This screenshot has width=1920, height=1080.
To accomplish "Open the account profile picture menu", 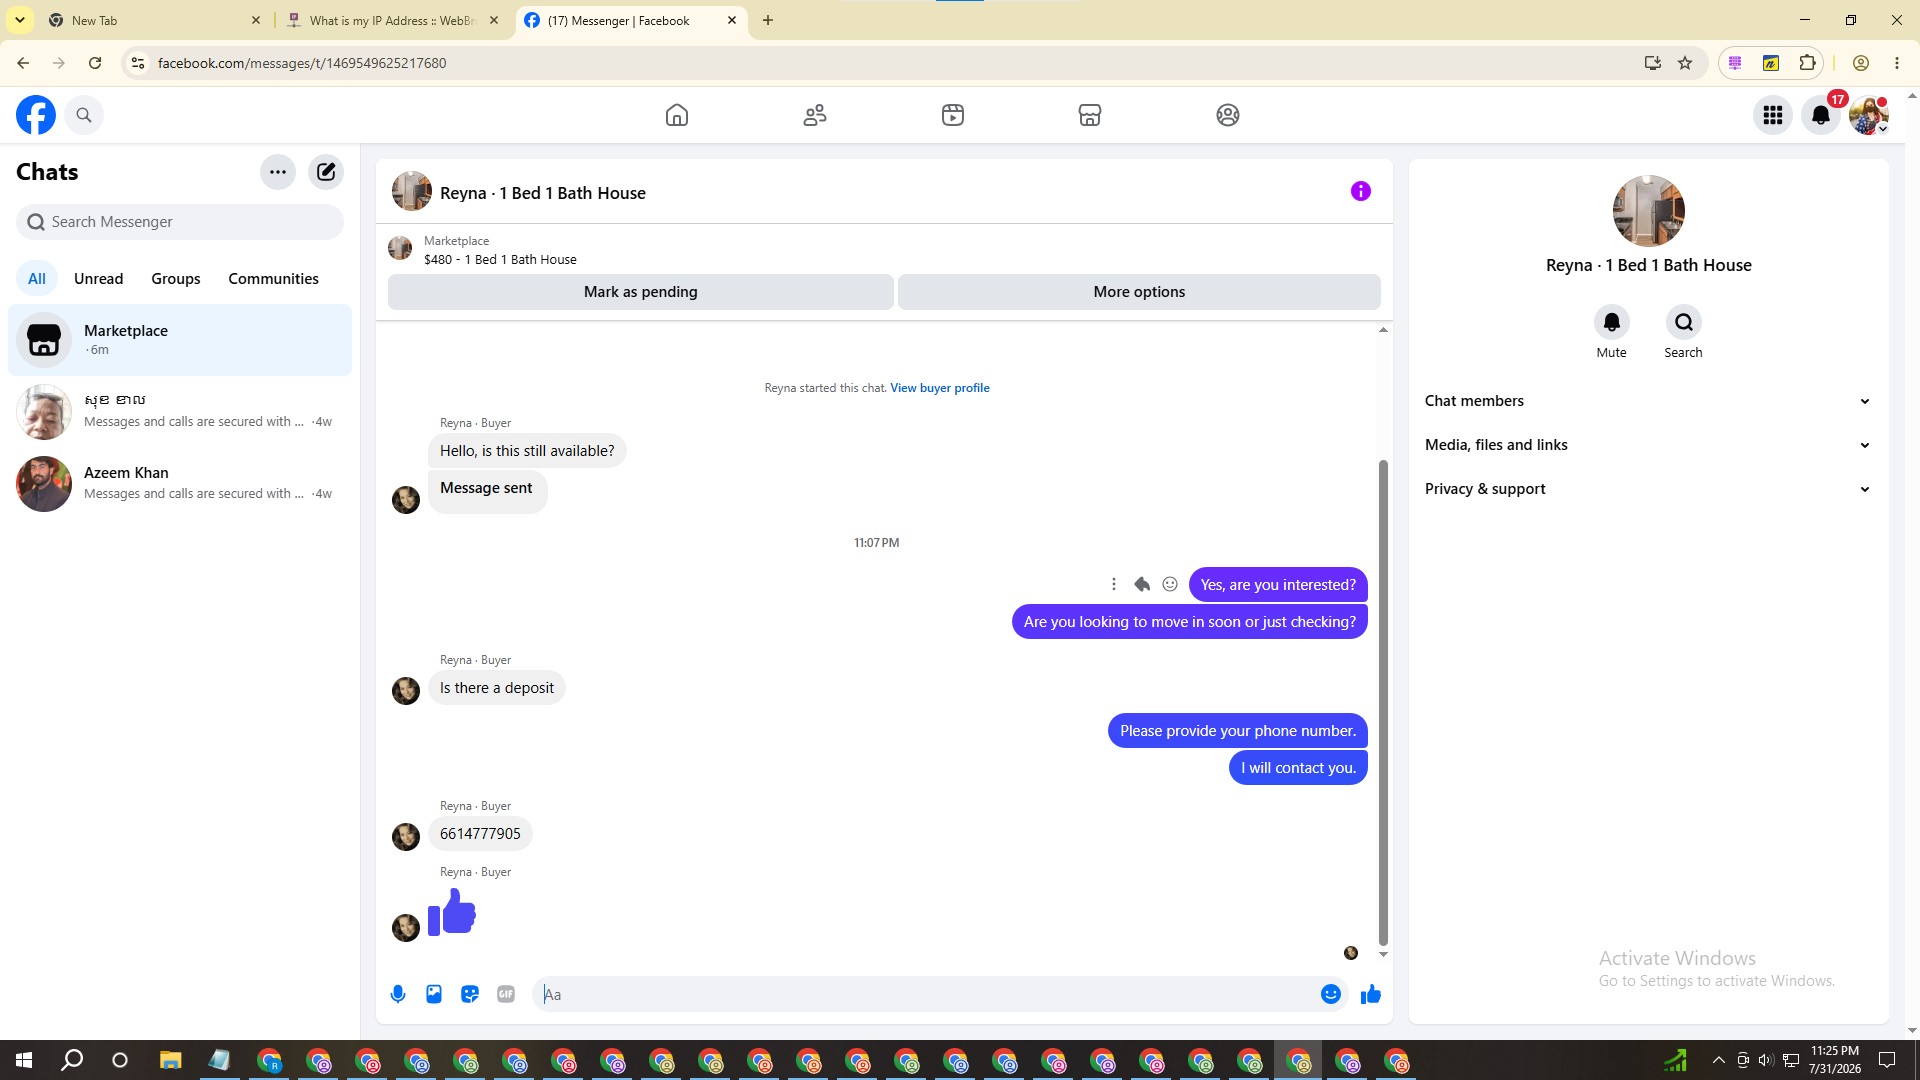I will tap(1868, 115).
